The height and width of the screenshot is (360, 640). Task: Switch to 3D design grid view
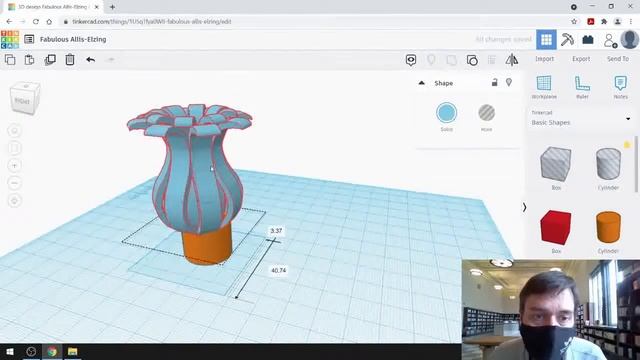546,40
